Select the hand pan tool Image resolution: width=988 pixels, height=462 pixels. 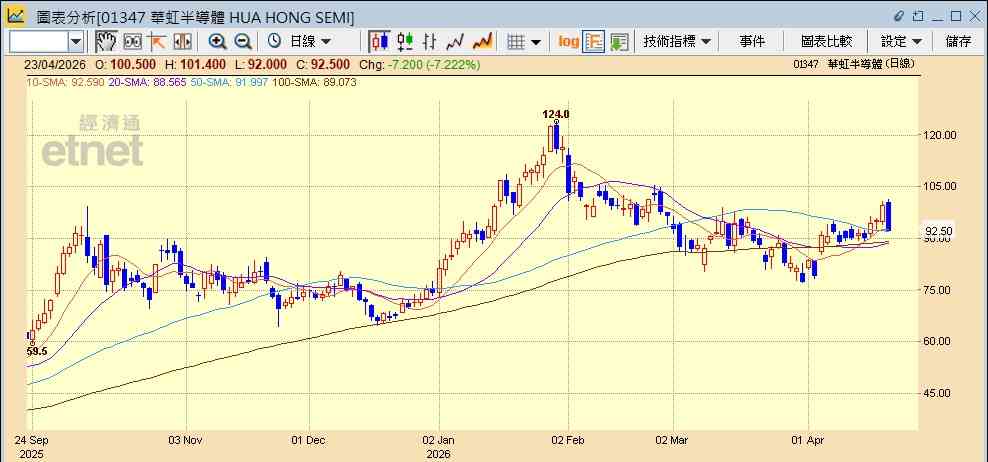(106, 42)
